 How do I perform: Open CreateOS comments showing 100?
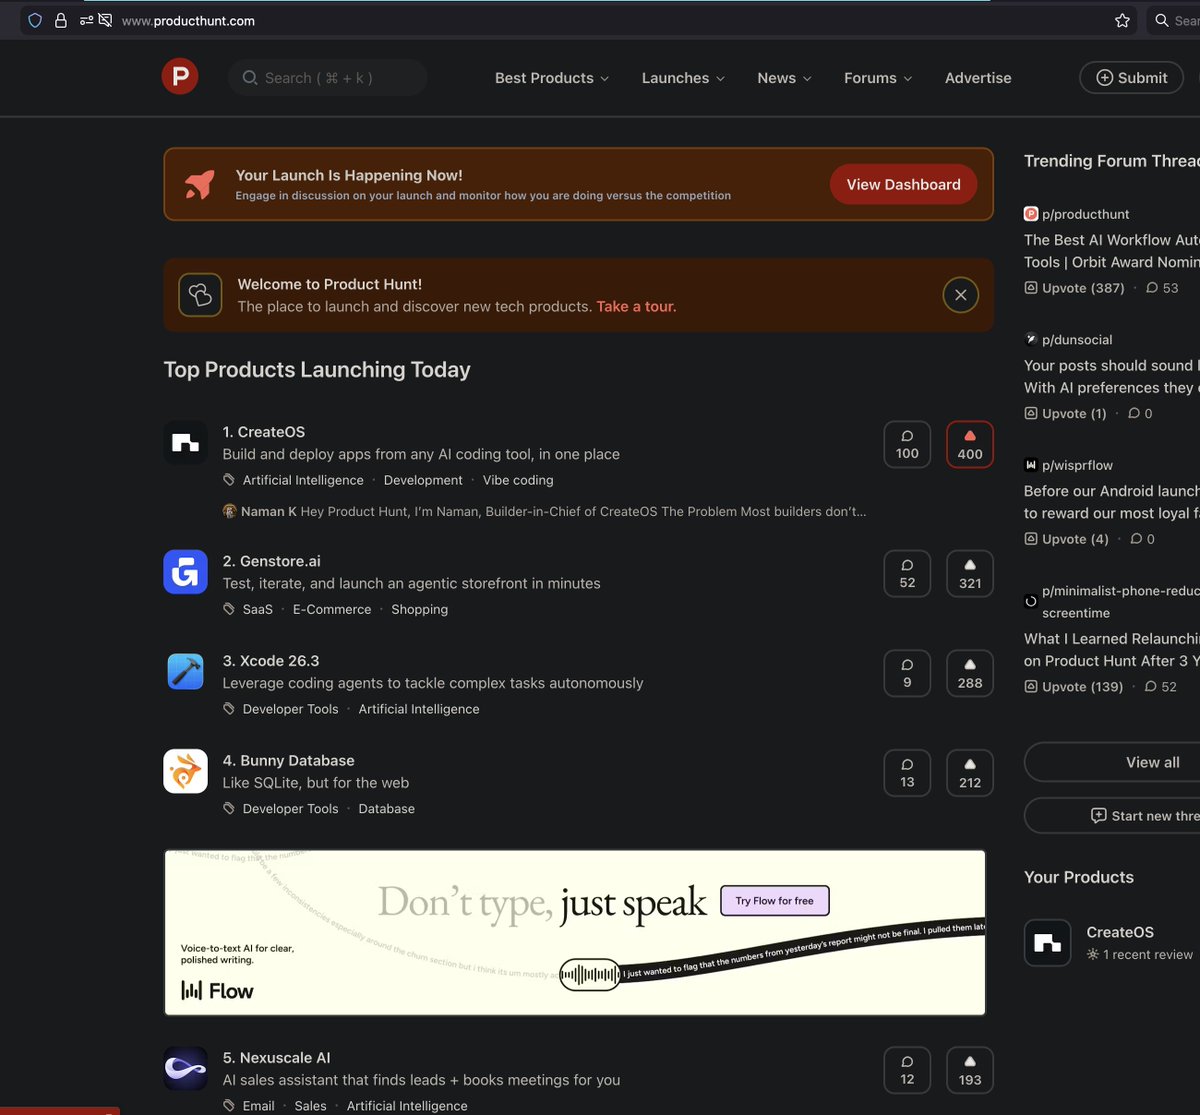click(x=907, y=444)
